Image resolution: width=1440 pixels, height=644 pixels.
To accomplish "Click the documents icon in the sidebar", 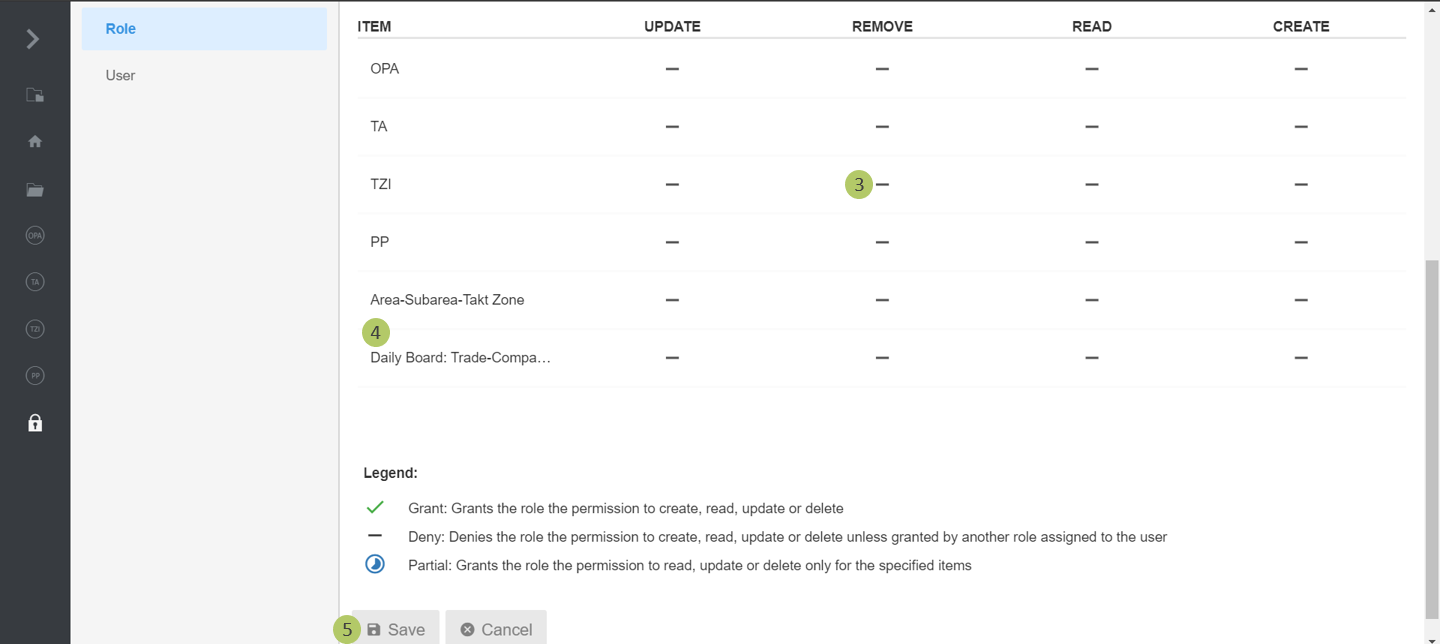I will 34,95.
